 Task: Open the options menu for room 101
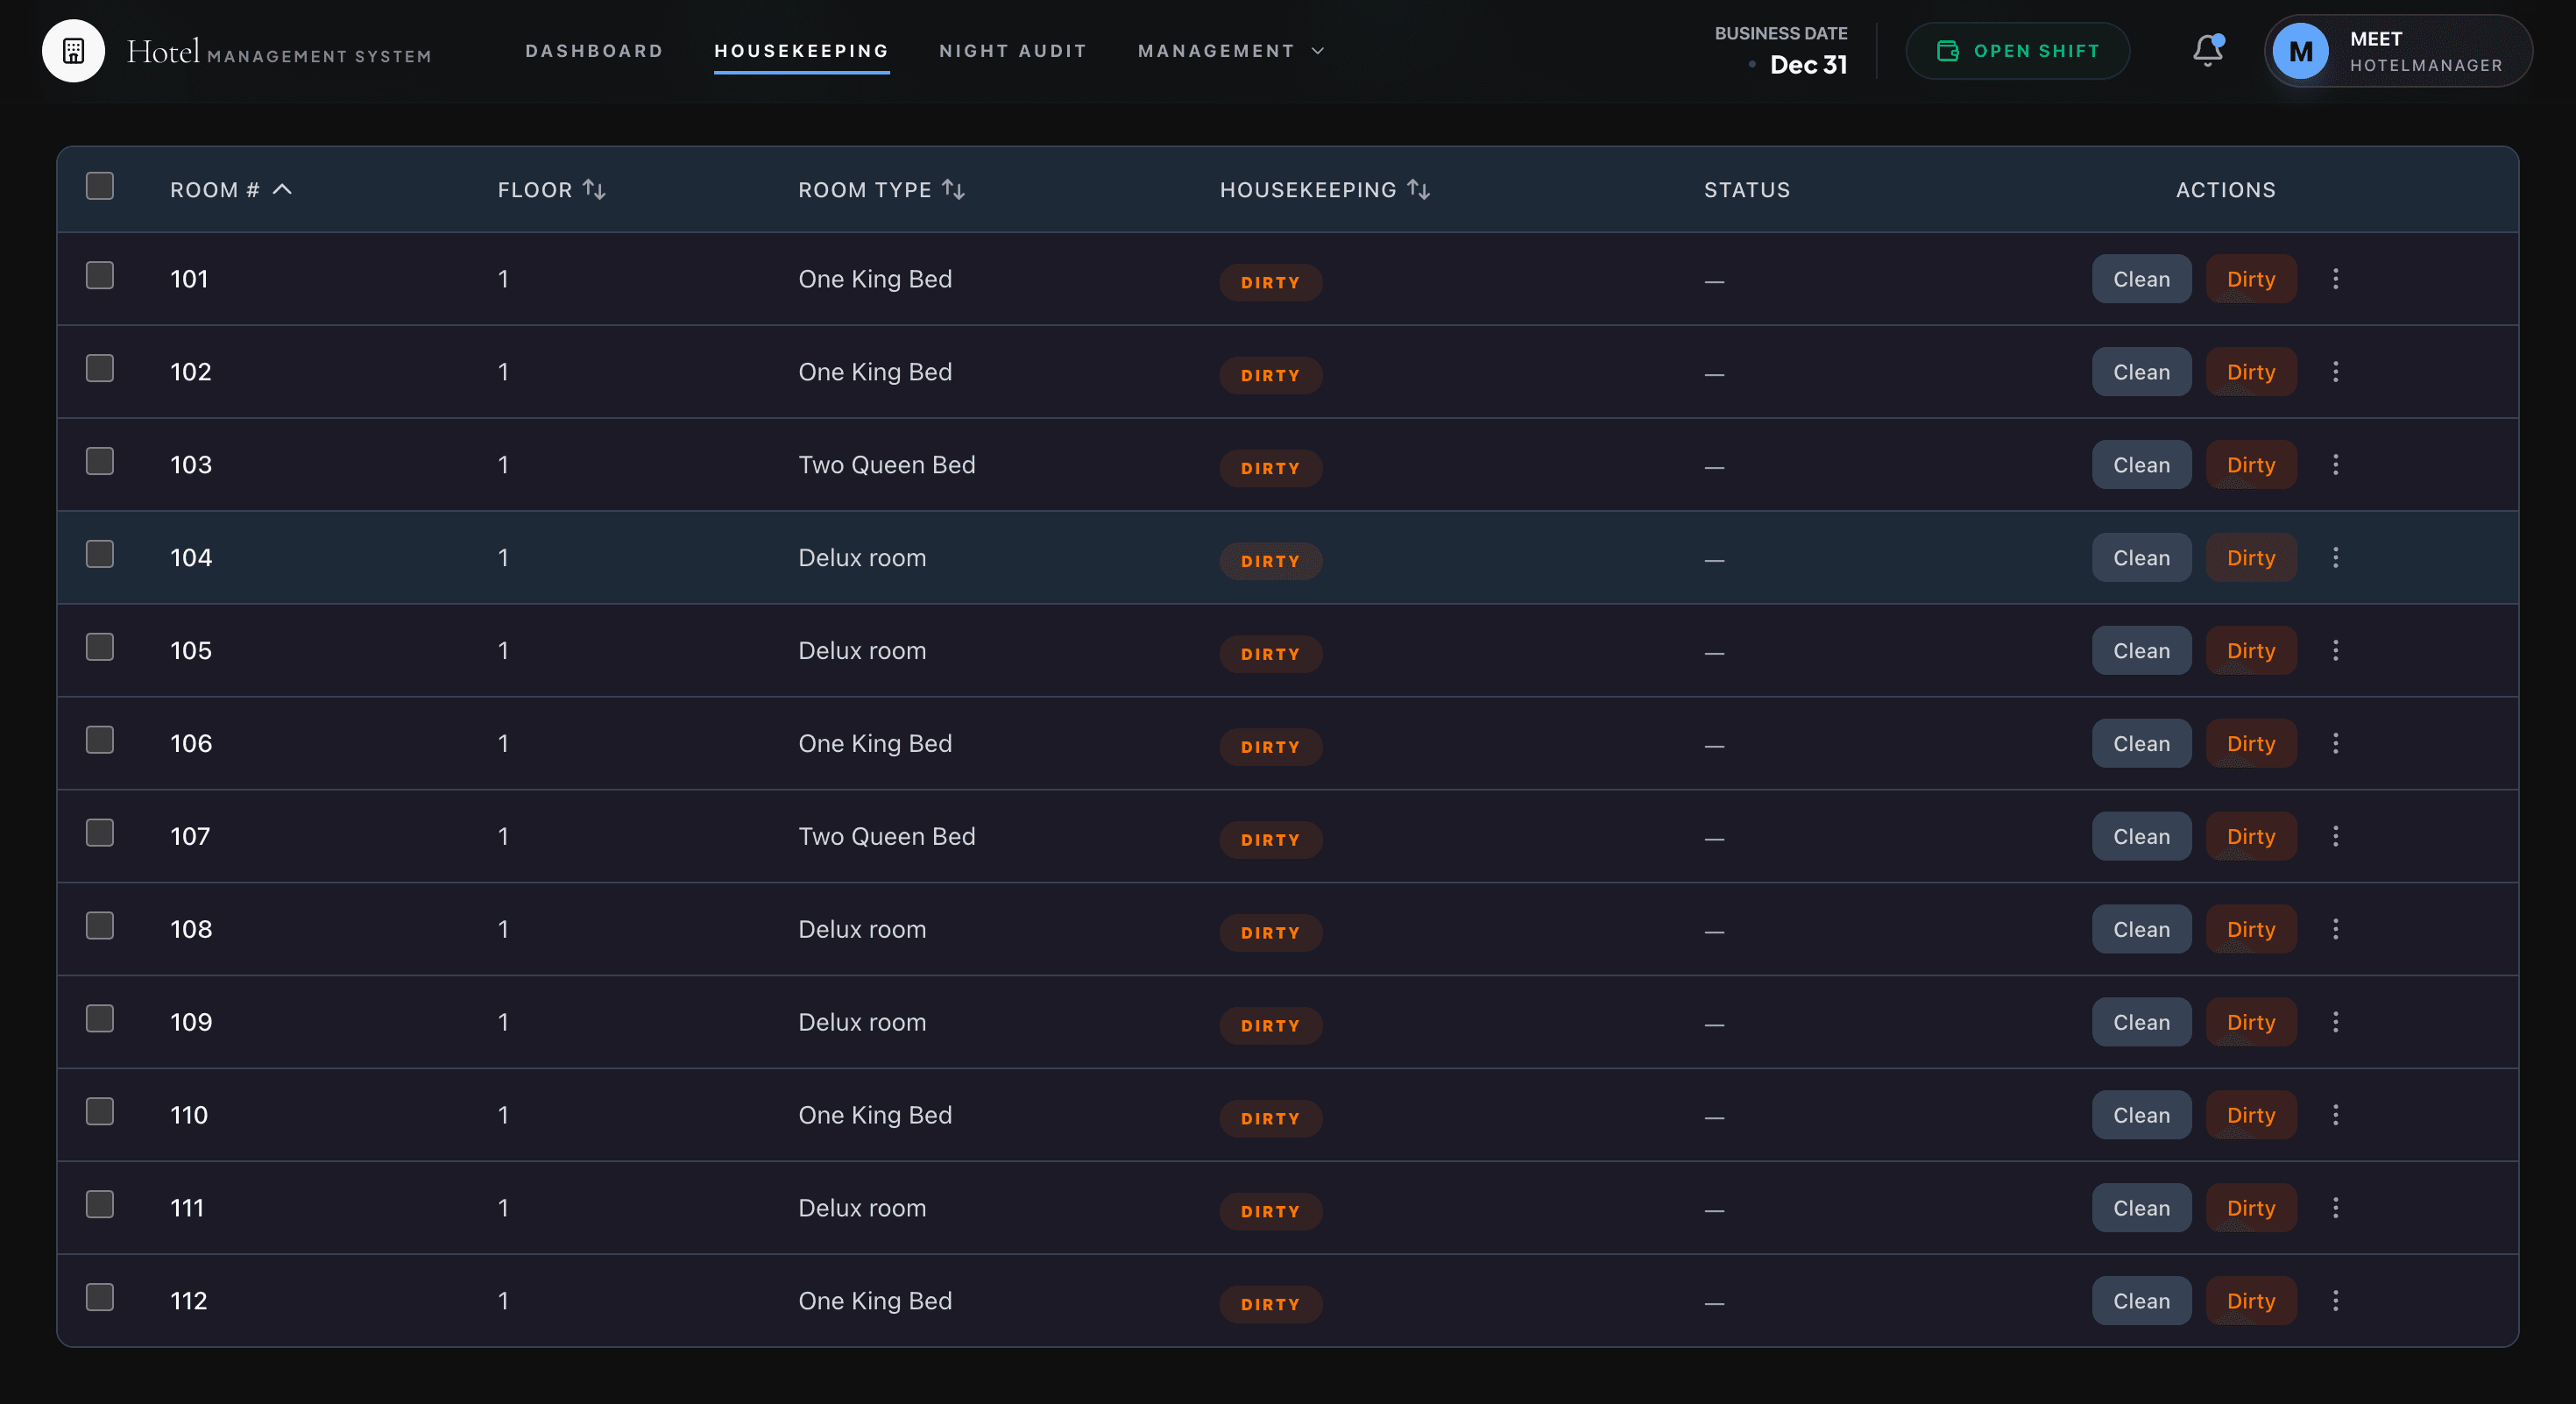(2335, 279)
